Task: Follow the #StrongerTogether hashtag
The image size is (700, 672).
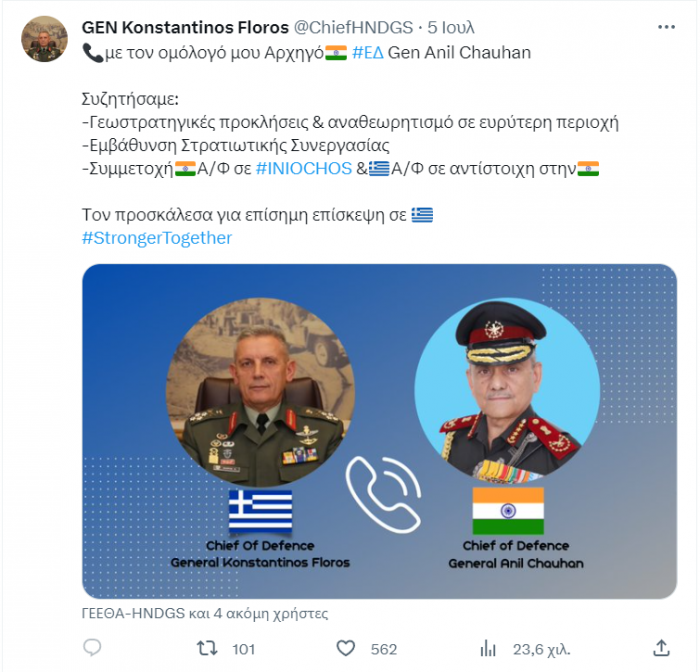Action: click(x=157, y=238)
